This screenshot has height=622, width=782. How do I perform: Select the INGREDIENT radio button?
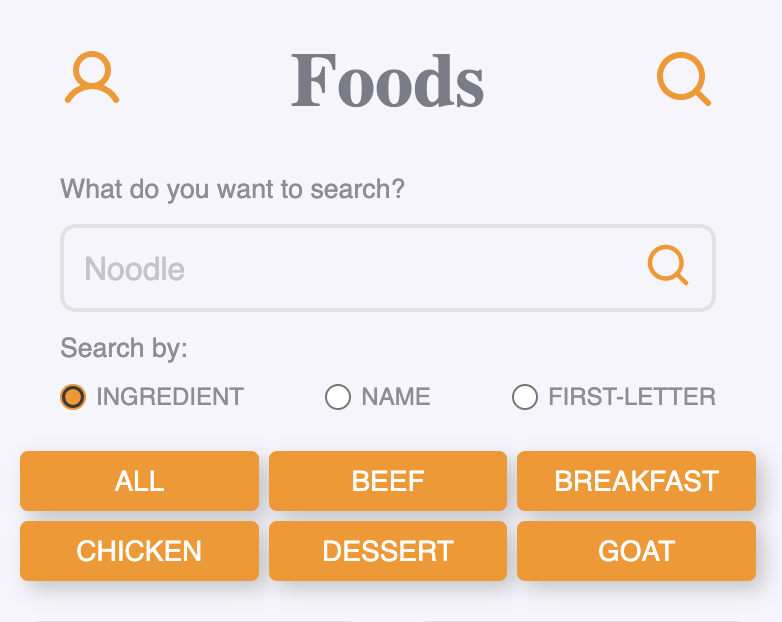click(x=73, y=397)
